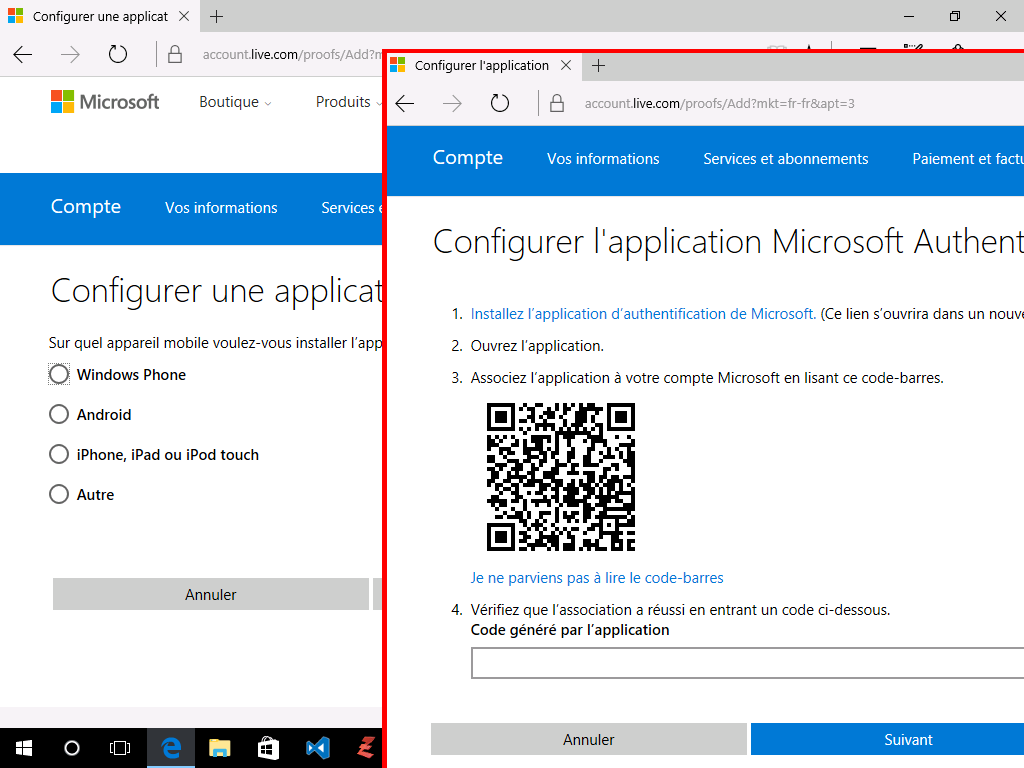The width and height of the screenshot is (1024, 768).
Task: Click forward arrow in background browser window
Action: click(70, 54)
